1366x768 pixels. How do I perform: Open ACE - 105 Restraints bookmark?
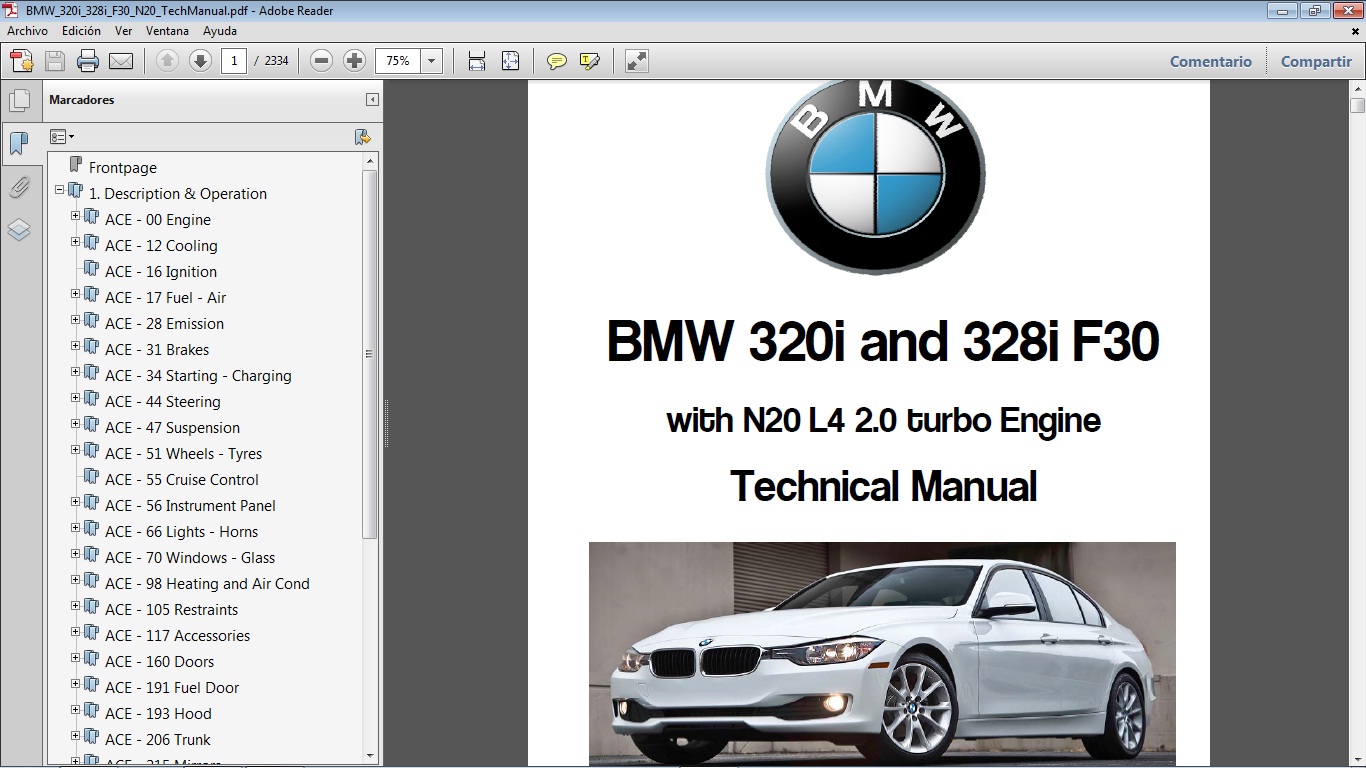coord(172,610)
